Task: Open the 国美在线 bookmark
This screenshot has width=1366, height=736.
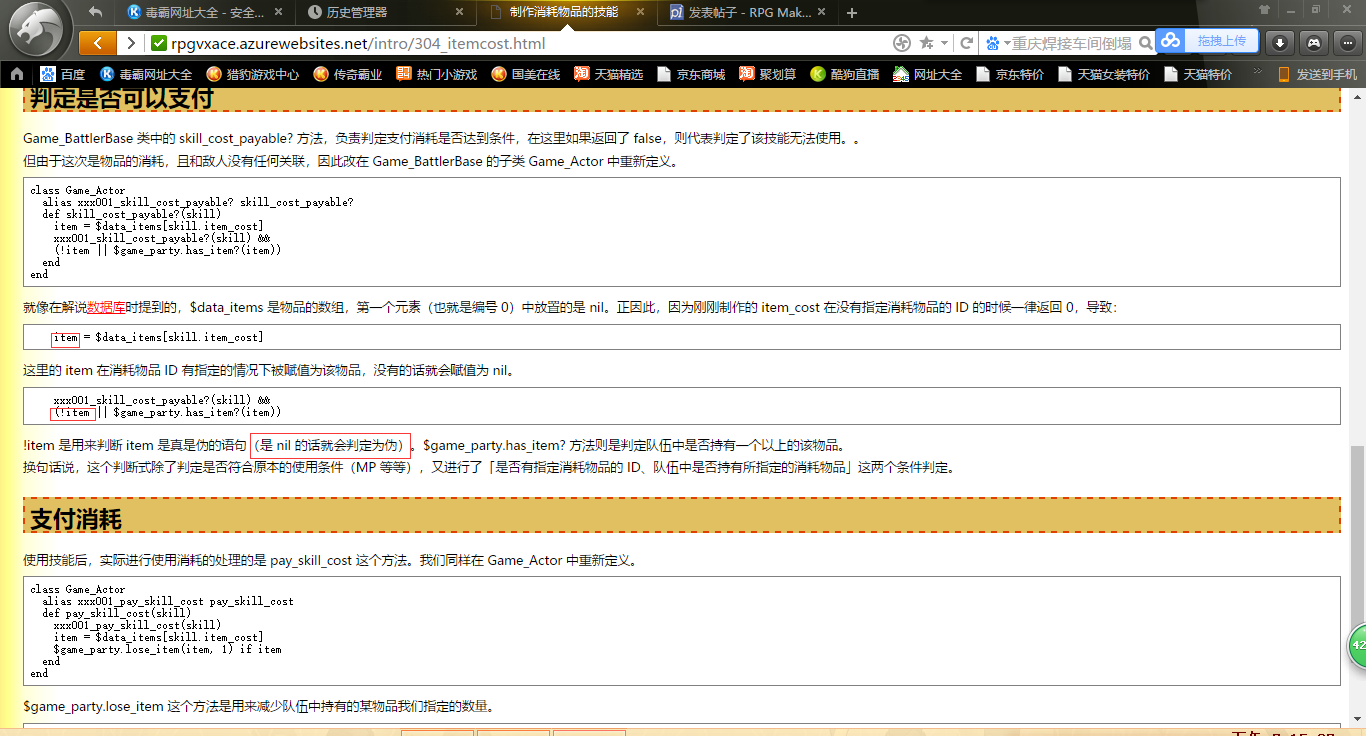Action: point(525,74)
